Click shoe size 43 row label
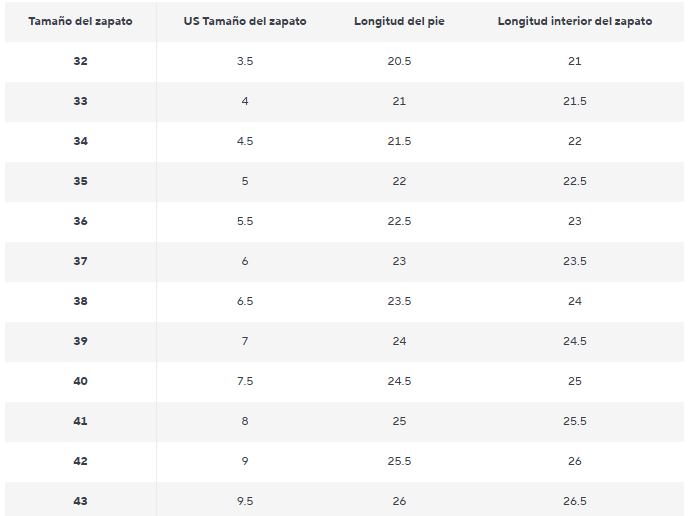 pos(80,501)
